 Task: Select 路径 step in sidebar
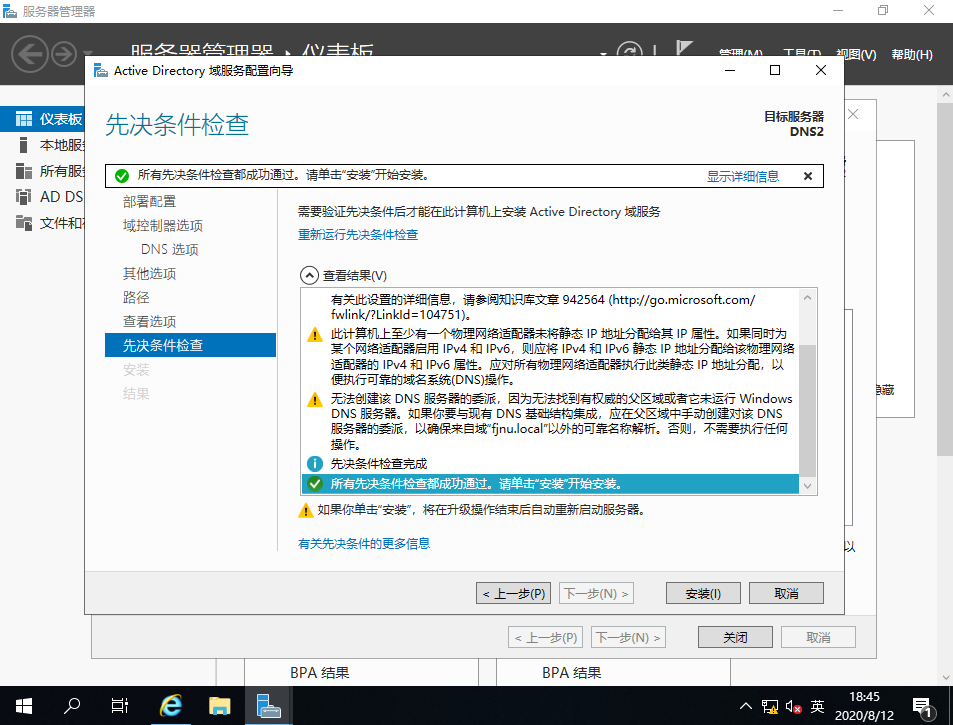click(x=136, y=297)
